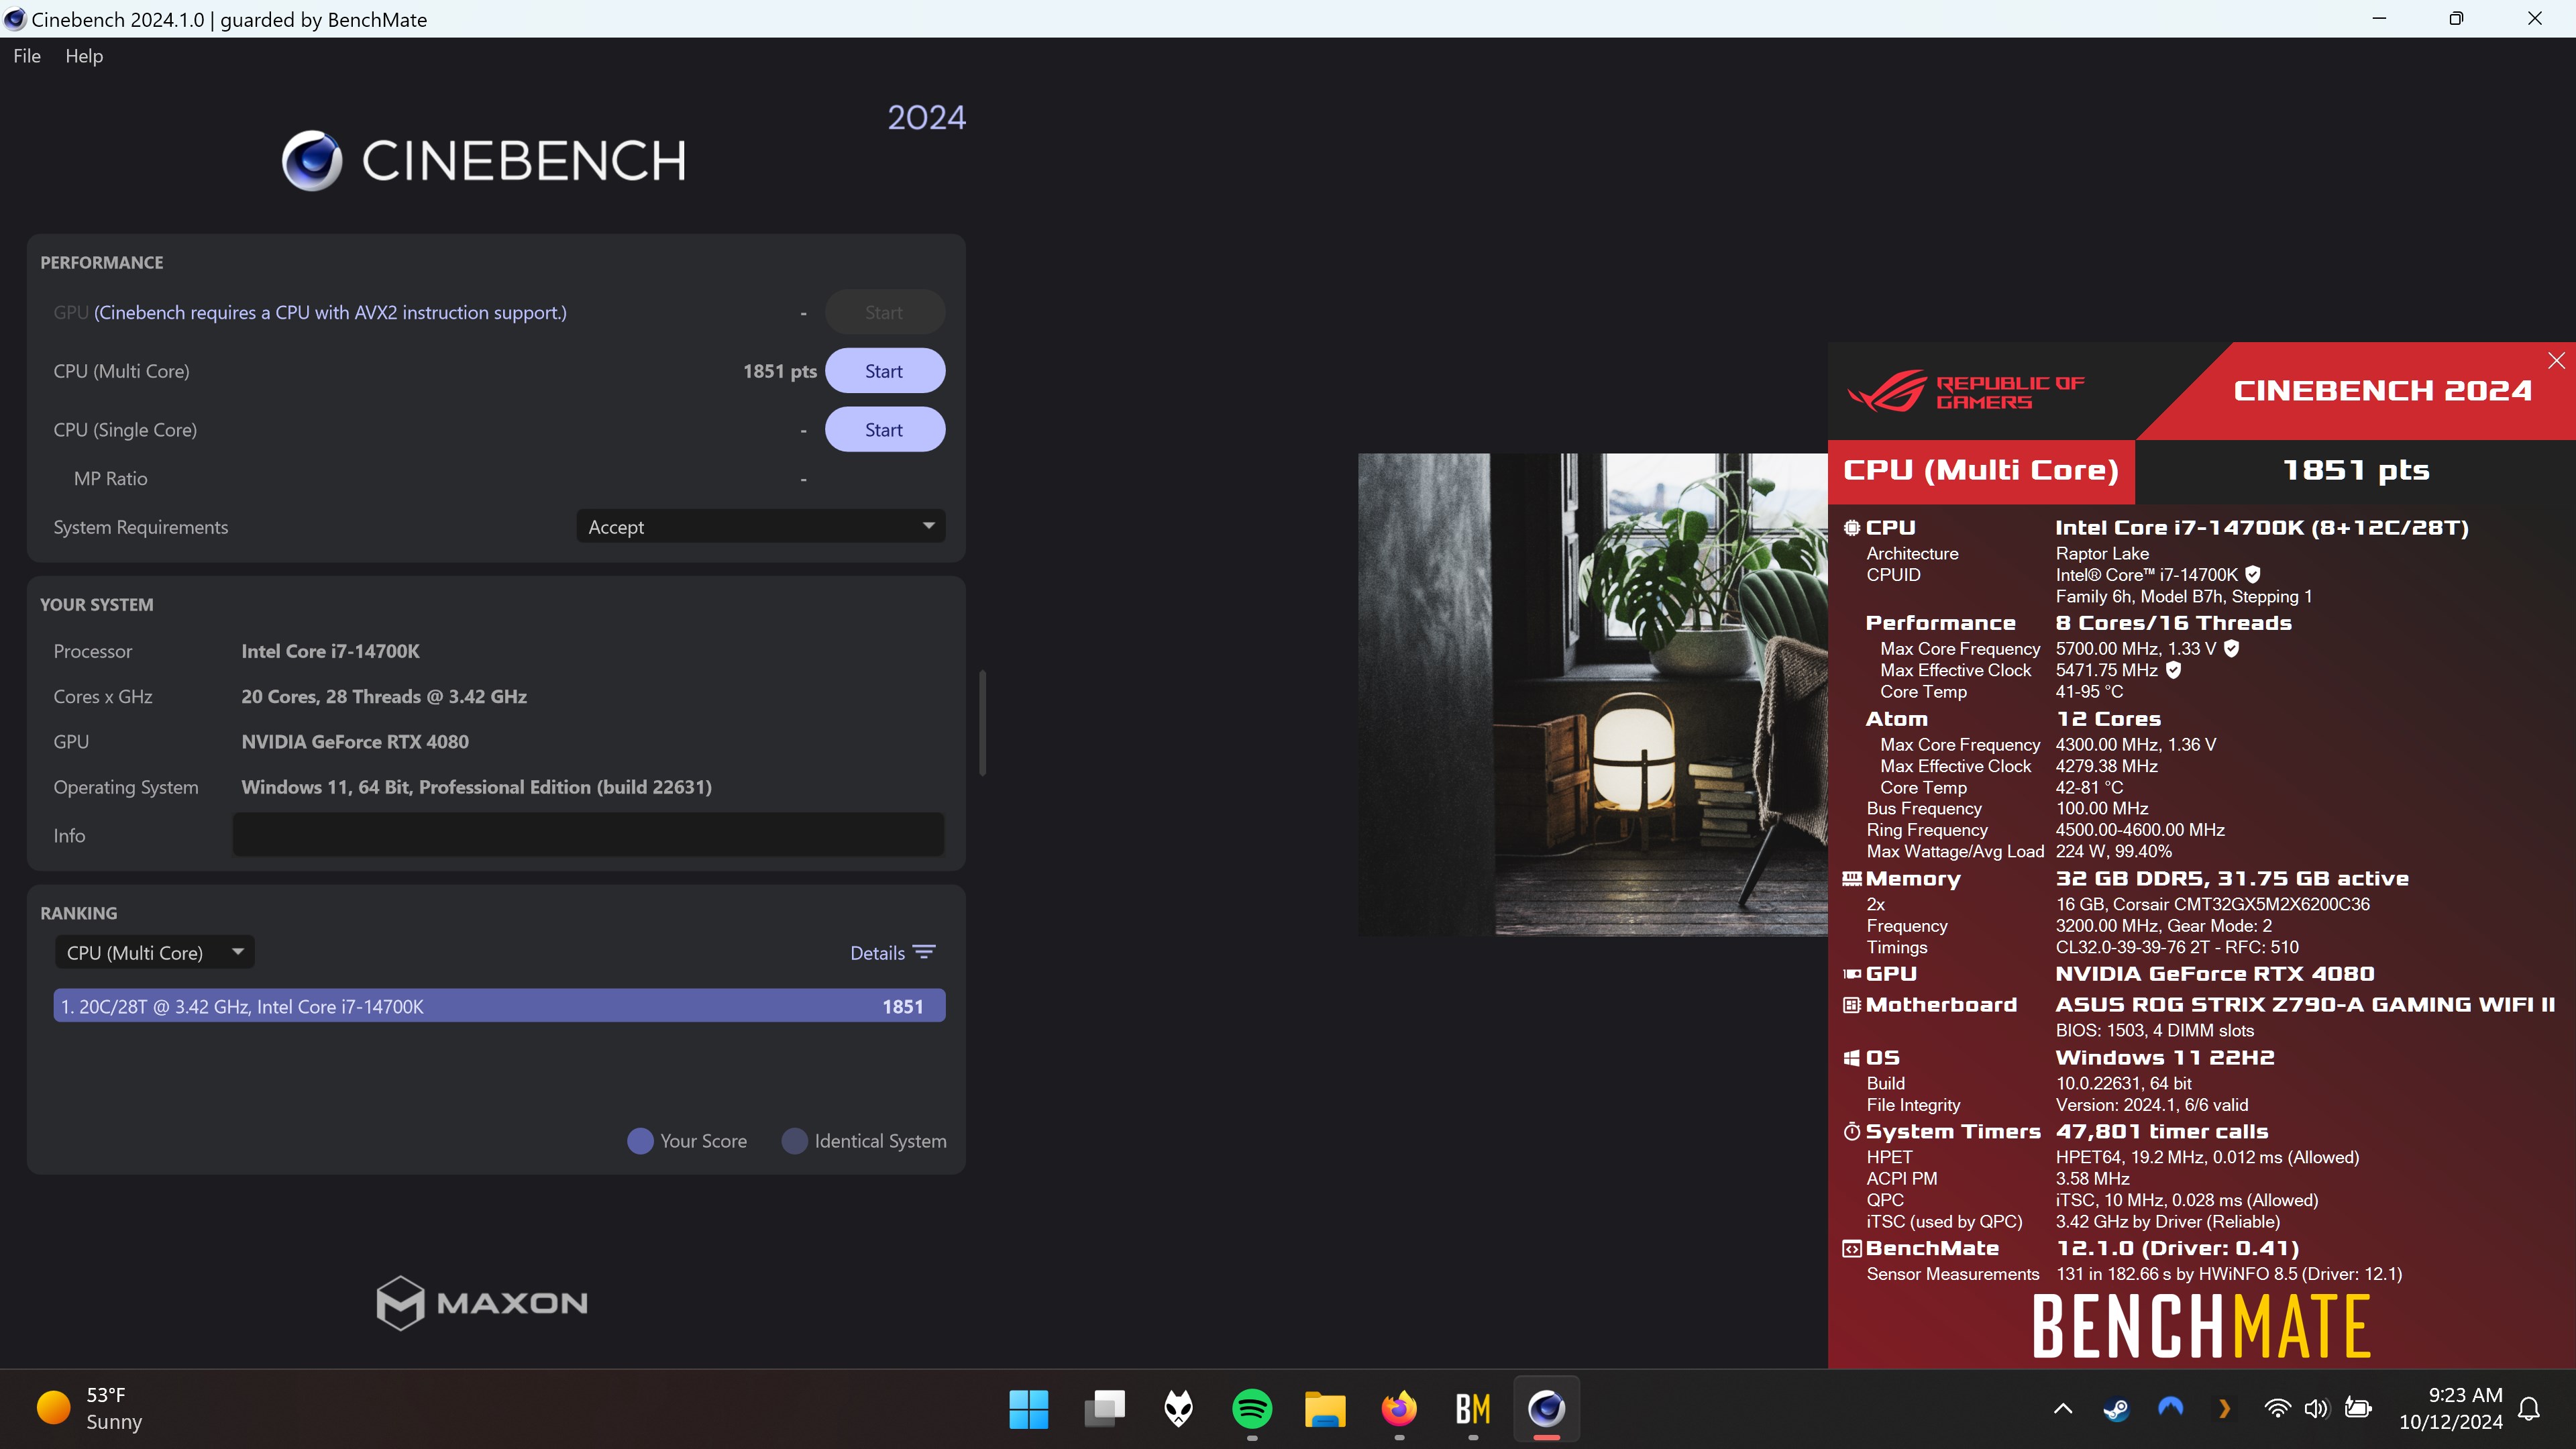Click the Cinebench logo sphere icon
The height and width of the screenshot is (1449, 2576).
(312, 160)
